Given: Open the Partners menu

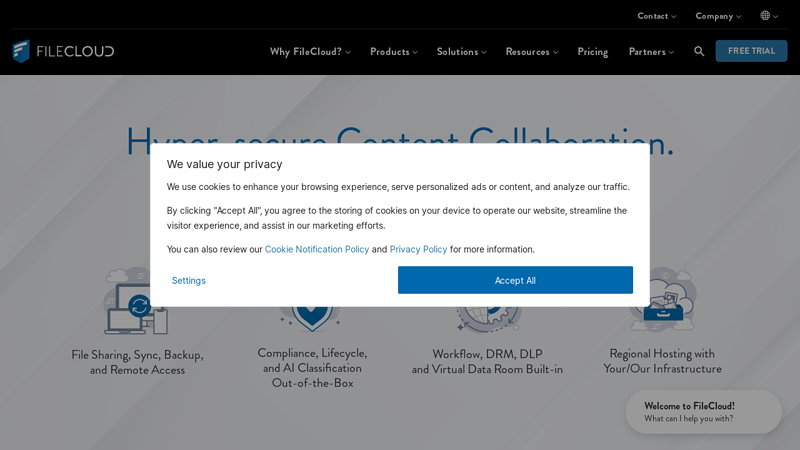Looking at the screenshot, I should pos(652,52).
